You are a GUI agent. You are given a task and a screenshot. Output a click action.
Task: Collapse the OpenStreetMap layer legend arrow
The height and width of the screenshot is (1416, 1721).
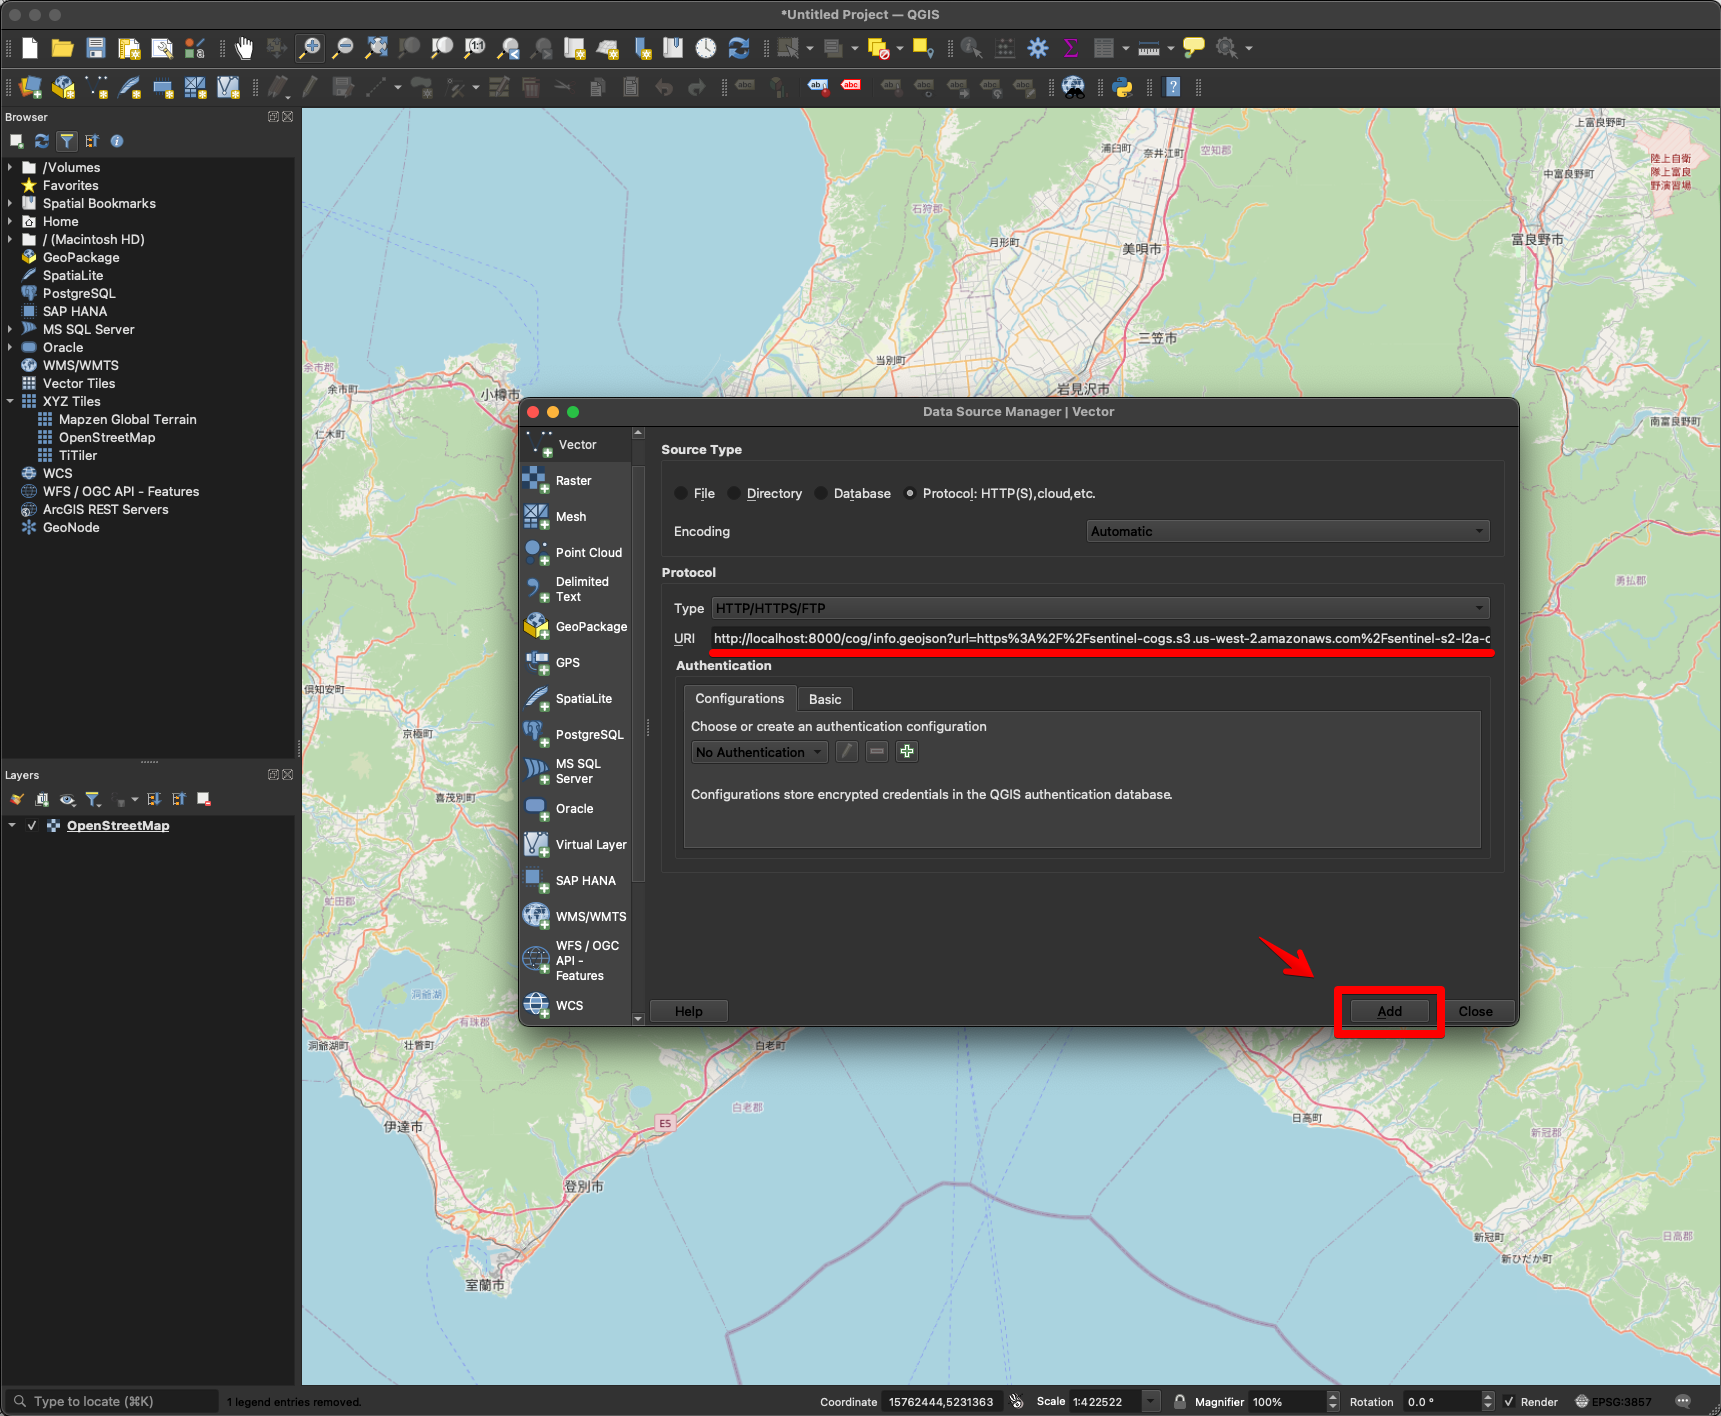click(12, 825)
